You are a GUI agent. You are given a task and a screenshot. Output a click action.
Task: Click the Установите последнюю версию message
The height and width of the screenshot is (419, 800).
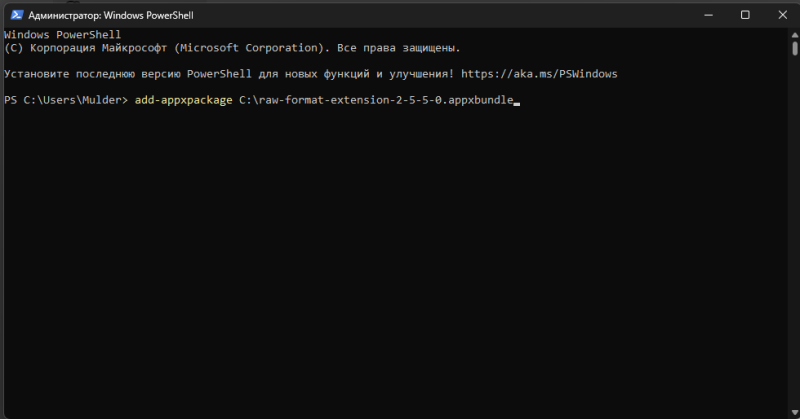(100, 74)
